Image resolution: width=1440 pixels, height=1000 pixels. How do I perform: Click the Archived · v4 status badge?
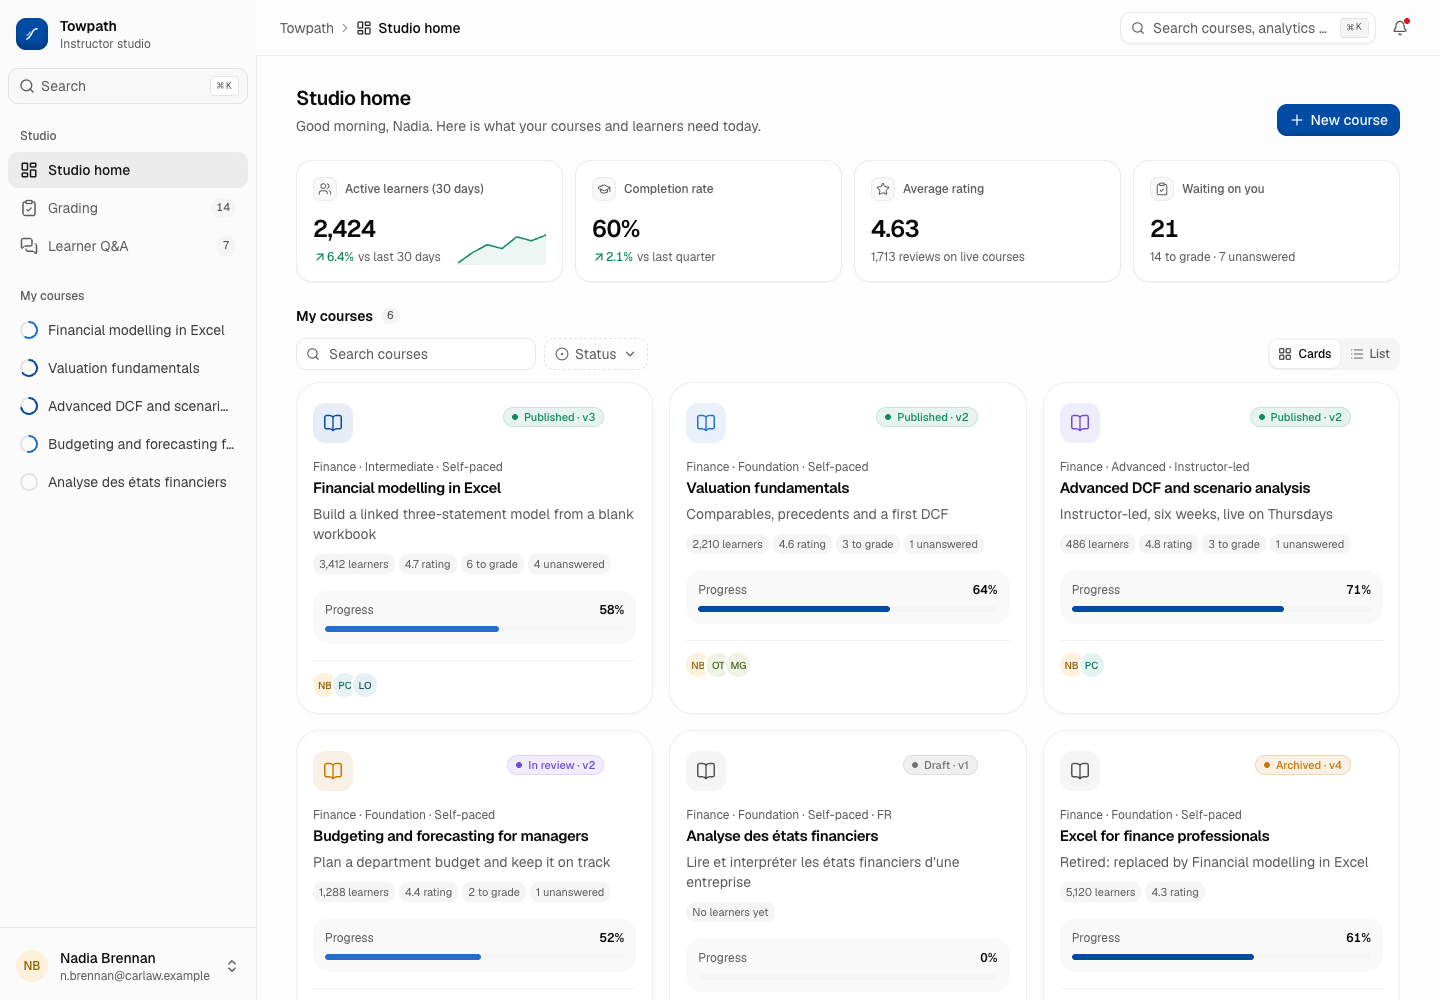click(x=1303, y=765)
